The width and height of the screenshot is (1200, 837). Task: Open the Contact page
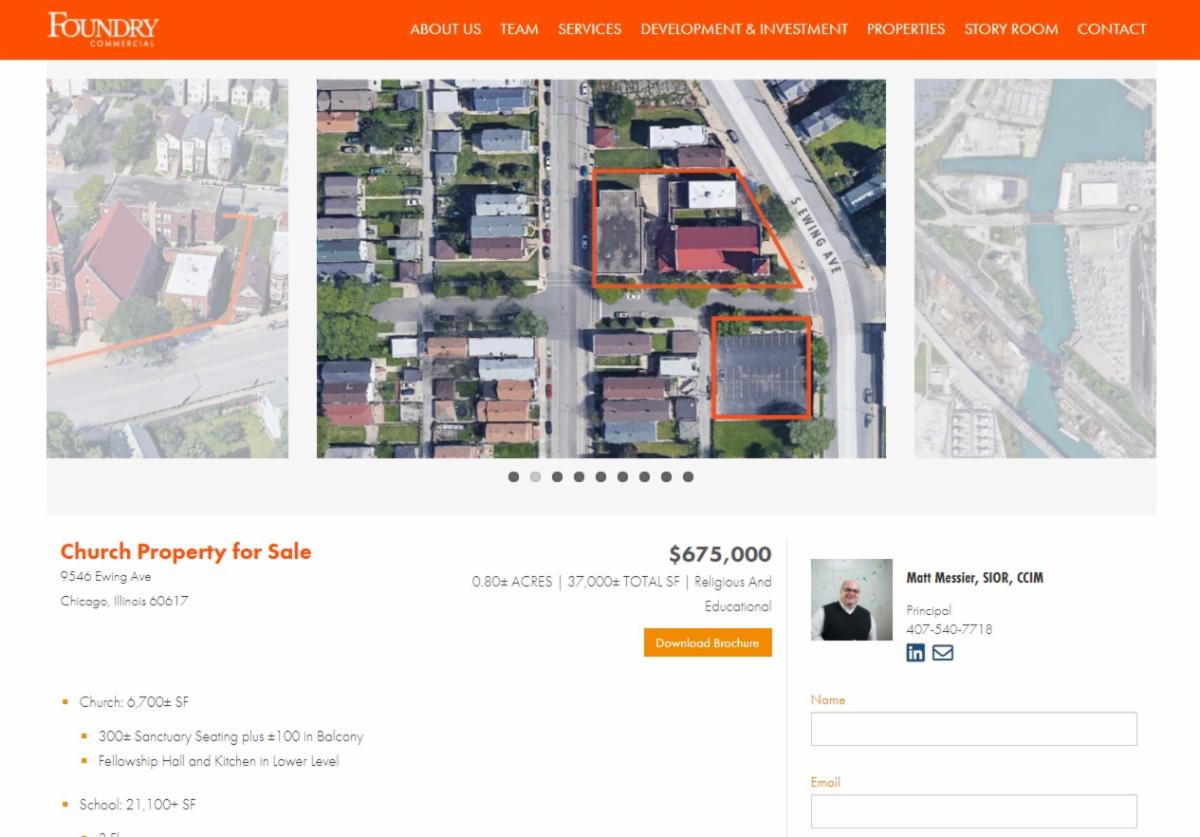(x=1112, y=29)
